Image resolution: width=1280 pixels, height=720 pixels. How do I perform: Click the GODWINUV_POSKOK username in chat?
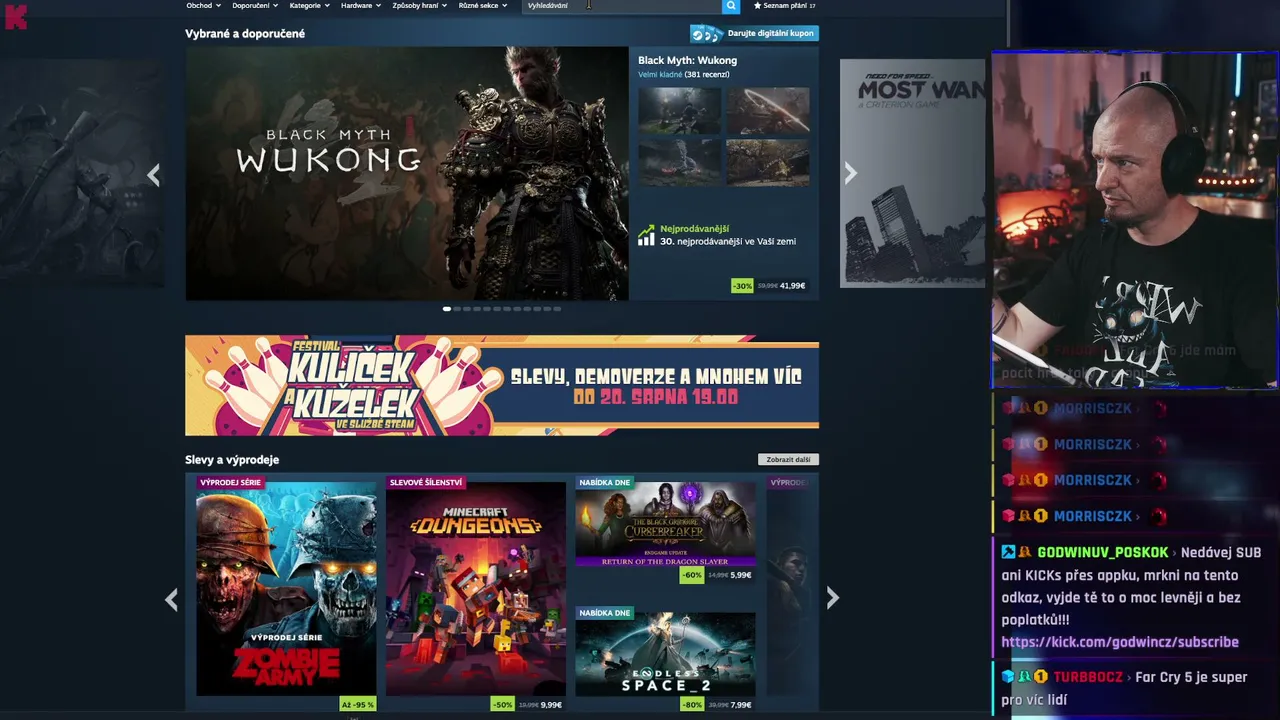pyautogui.click(x=1102, y=552)
